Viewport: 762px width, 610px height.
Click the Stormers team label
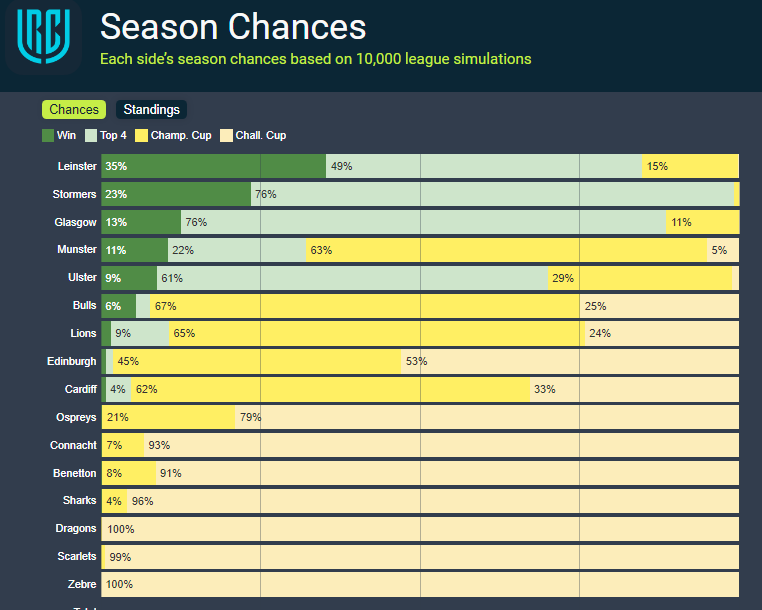click(75, 194)
